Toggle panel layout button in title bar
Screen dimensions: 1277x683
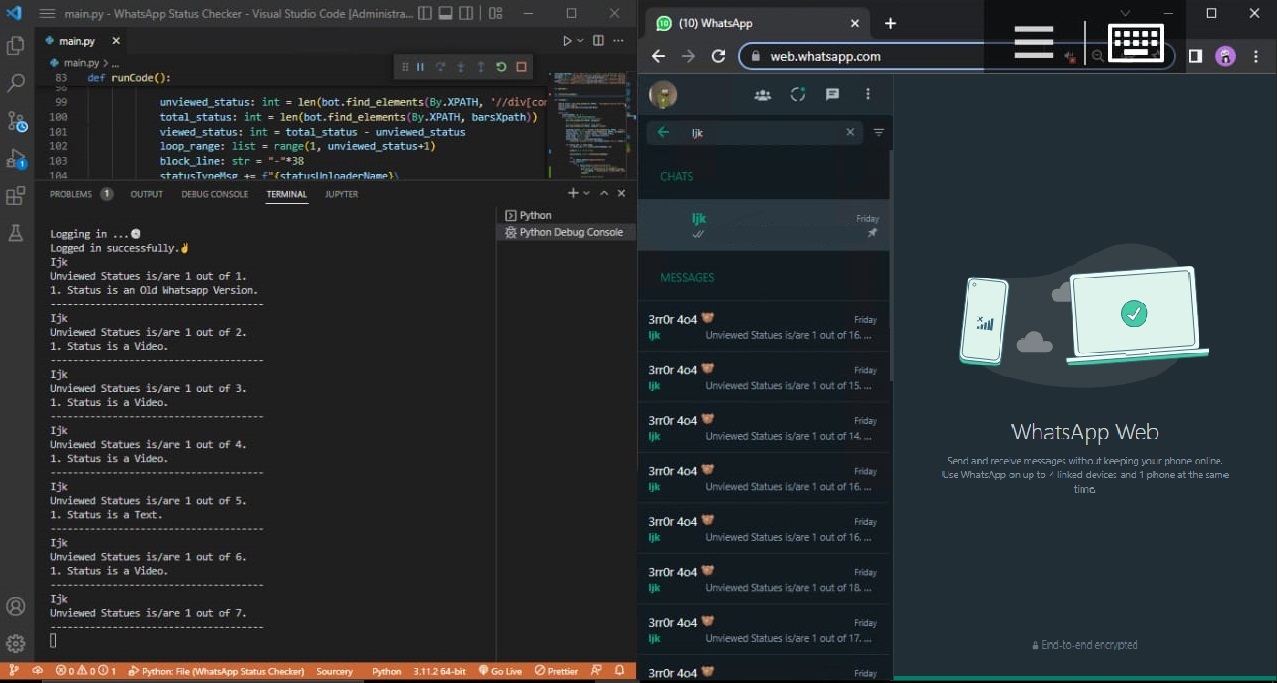[x=446, y=14]
